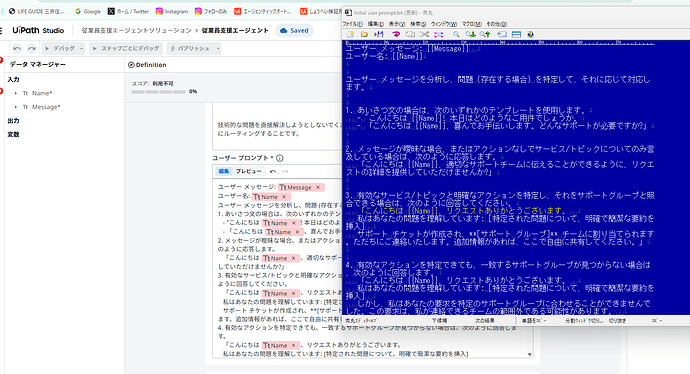Click redo arrow in user prompt editor
Viewport: 690px width, 374px height.
pyautogui.click(x=285, y=171)
